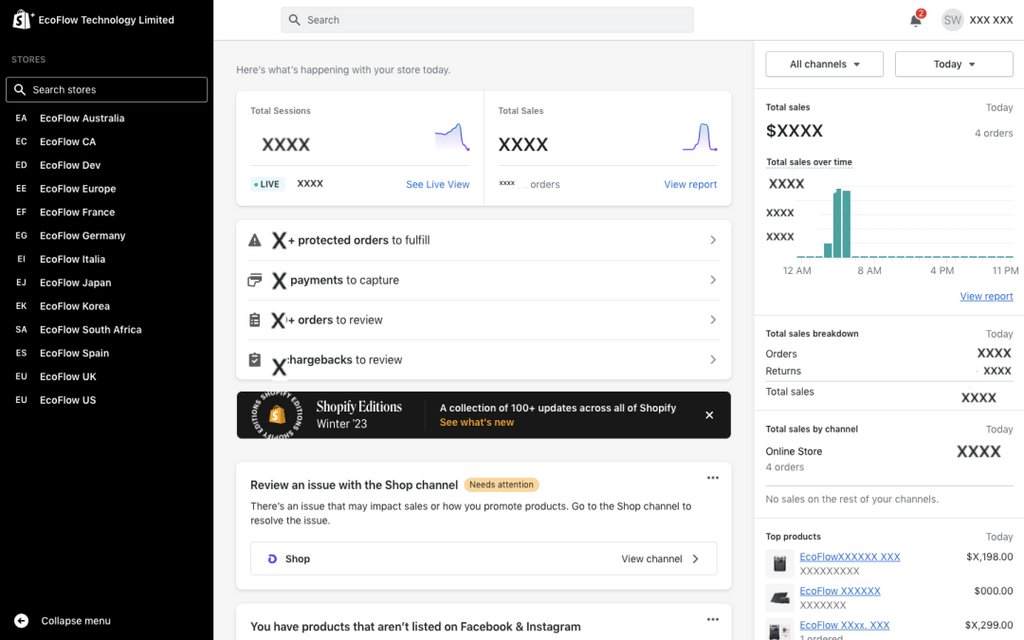Focus the Search stores field
The height and width of the screenshot is (640, 1024).
click(x=107, y=90)
